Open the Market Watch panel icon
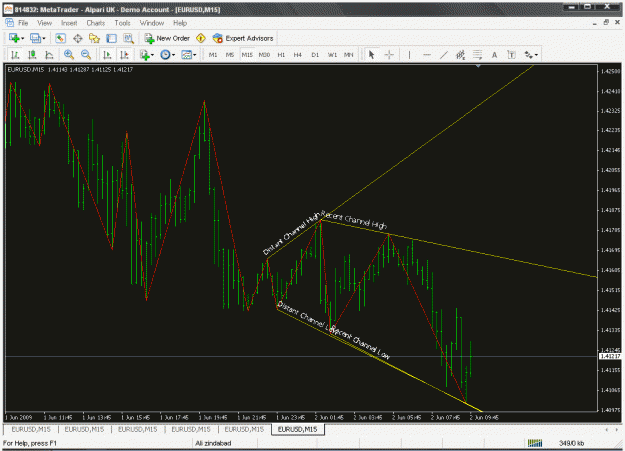625x451 pixels. [60, 38]
